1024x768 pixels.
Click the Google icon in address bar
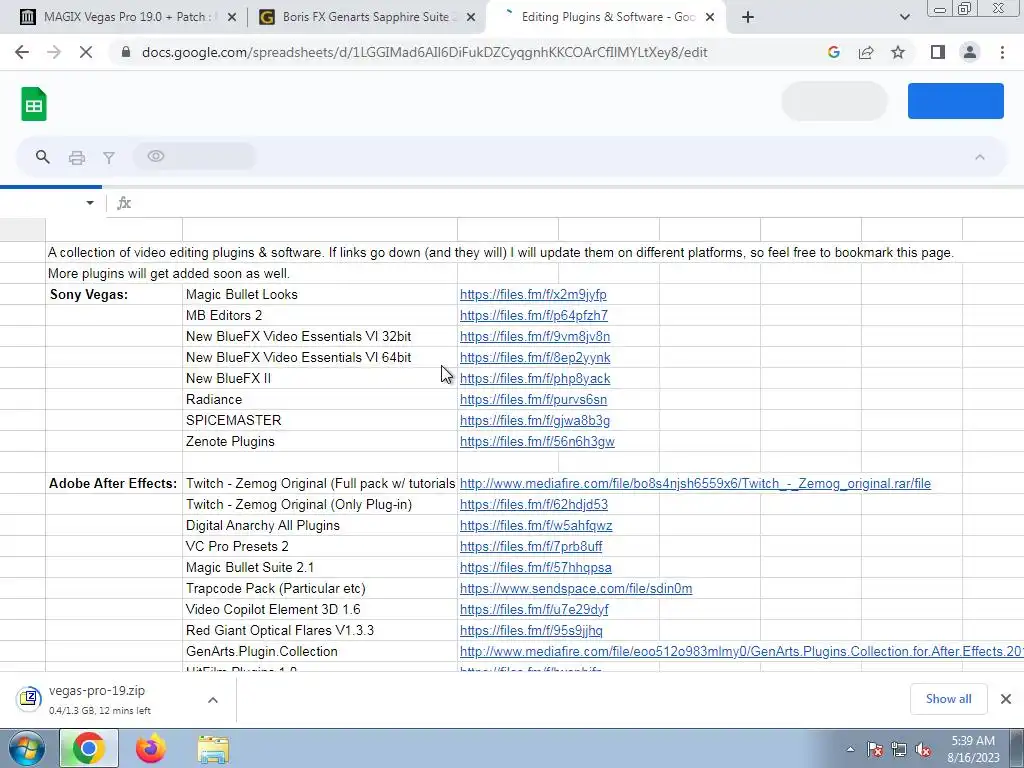[833, 52]
